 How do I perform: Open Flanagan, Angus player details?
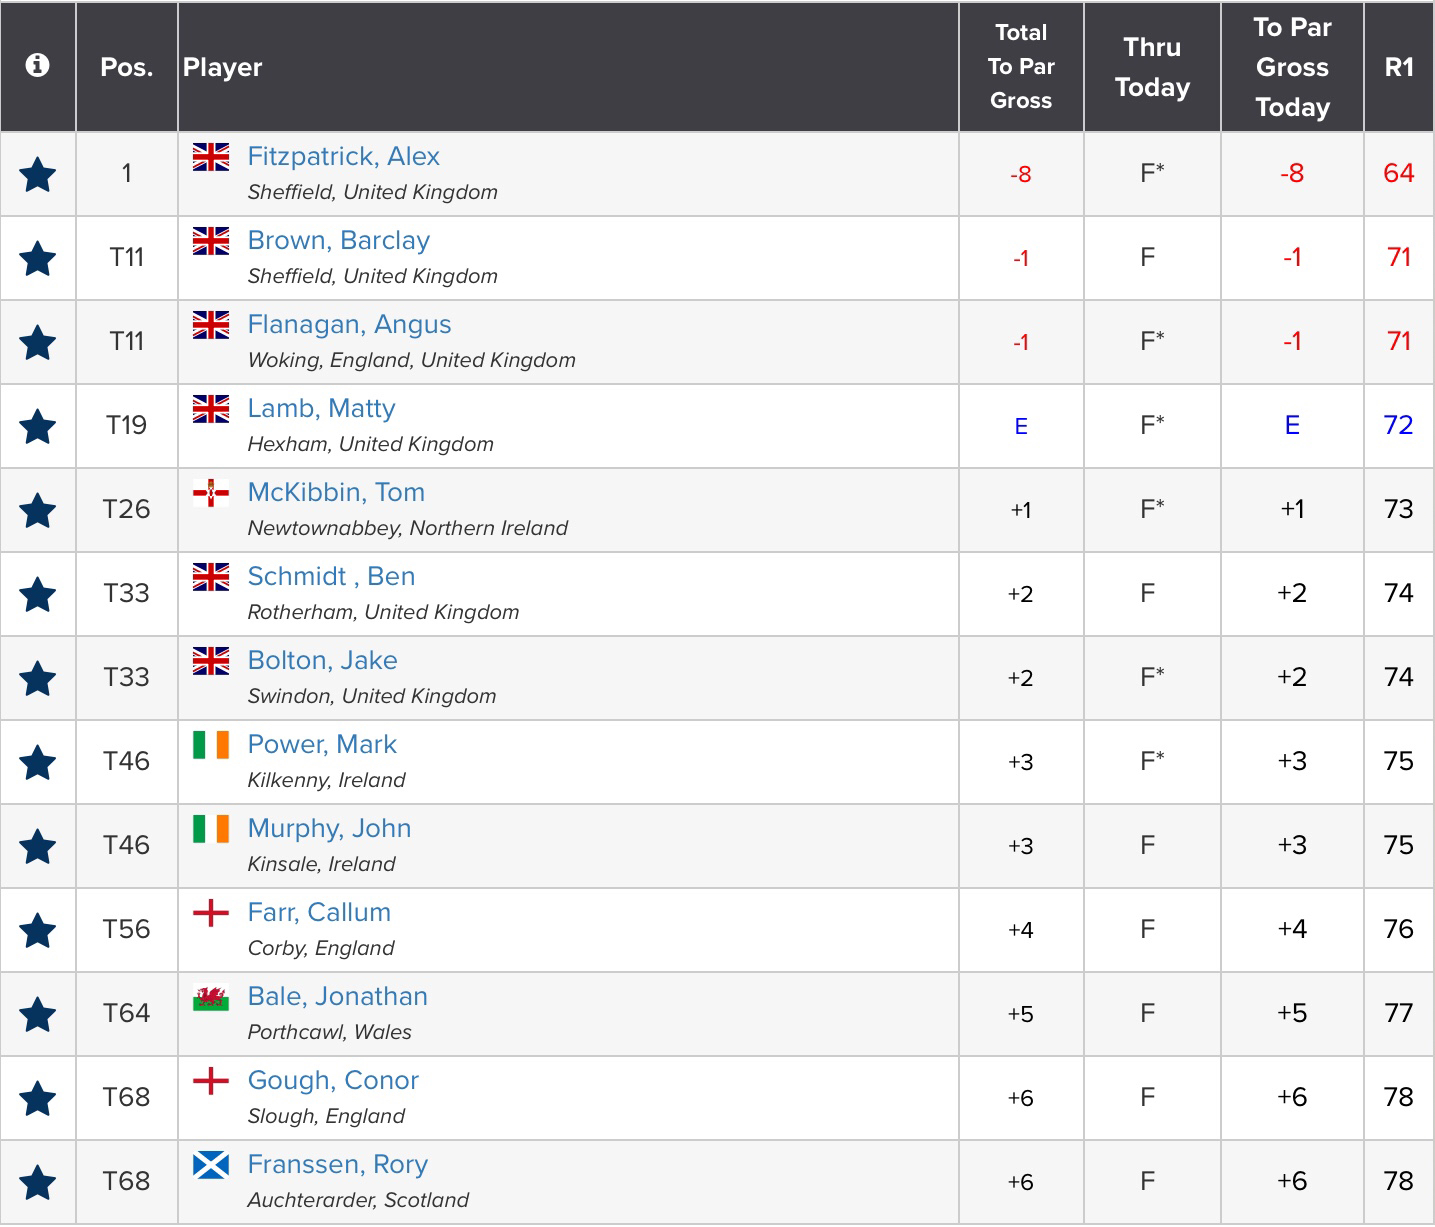(x=349, y=325)
